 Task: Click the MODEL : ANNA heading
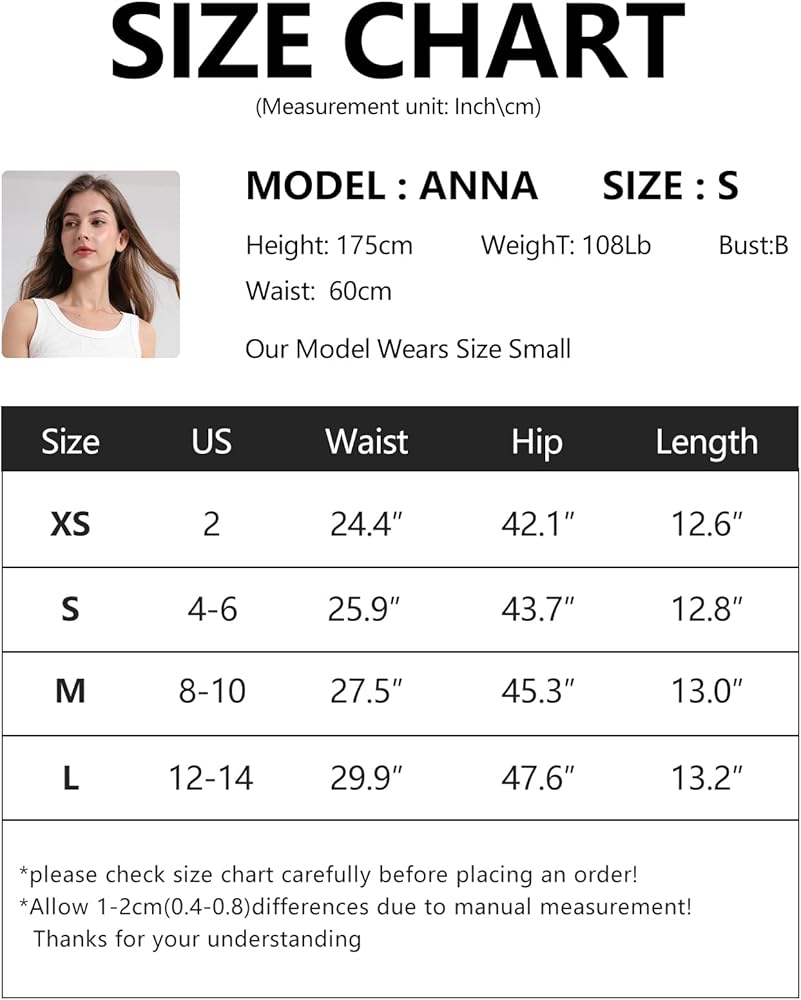click(x=391, y=186)
